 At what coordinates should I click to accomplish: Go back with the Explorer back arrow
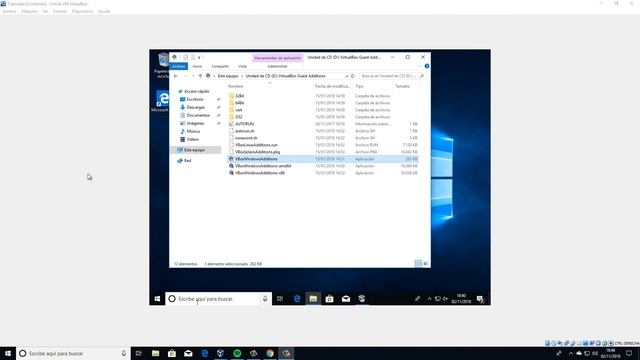tap(176, 76)
